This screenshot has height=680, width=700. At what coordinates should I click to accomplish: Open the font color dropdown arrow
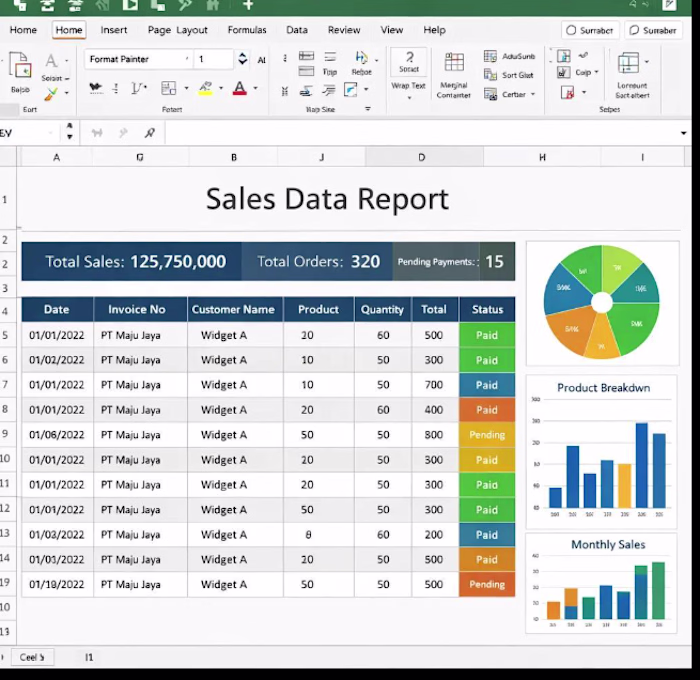pyautogui.click(x=255, y=88)
